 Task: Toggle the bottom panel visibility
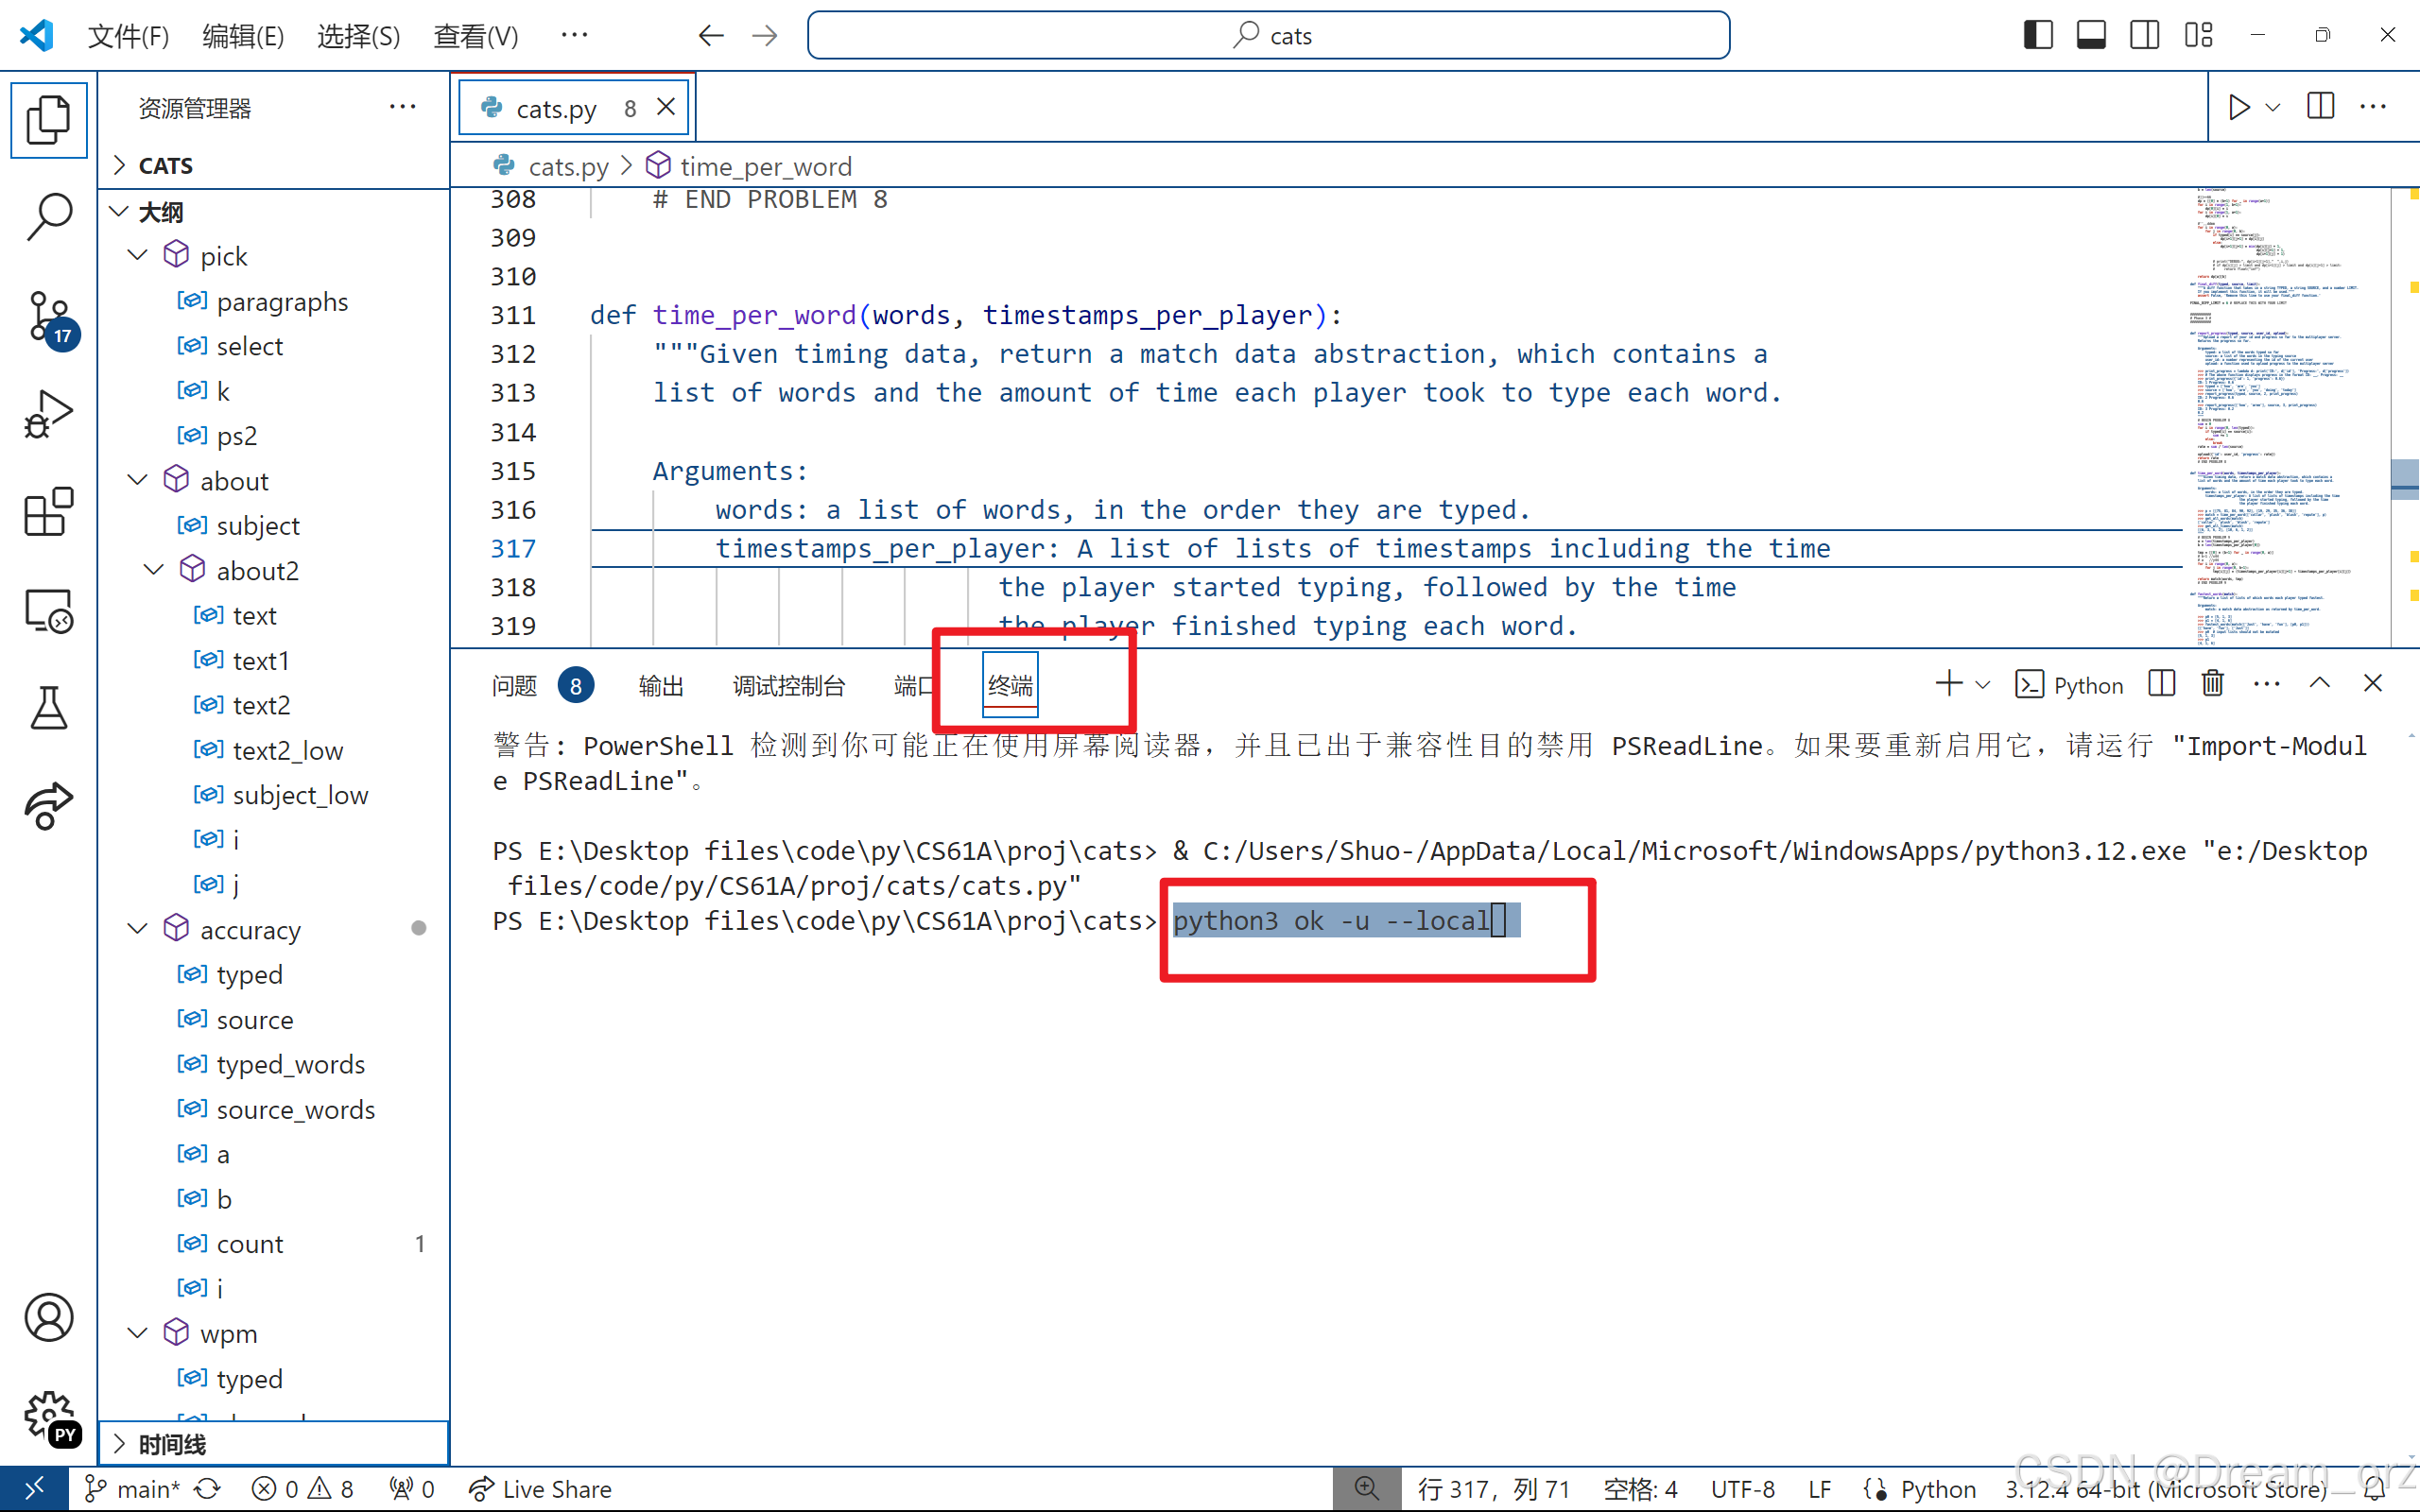click(2090, 34)
